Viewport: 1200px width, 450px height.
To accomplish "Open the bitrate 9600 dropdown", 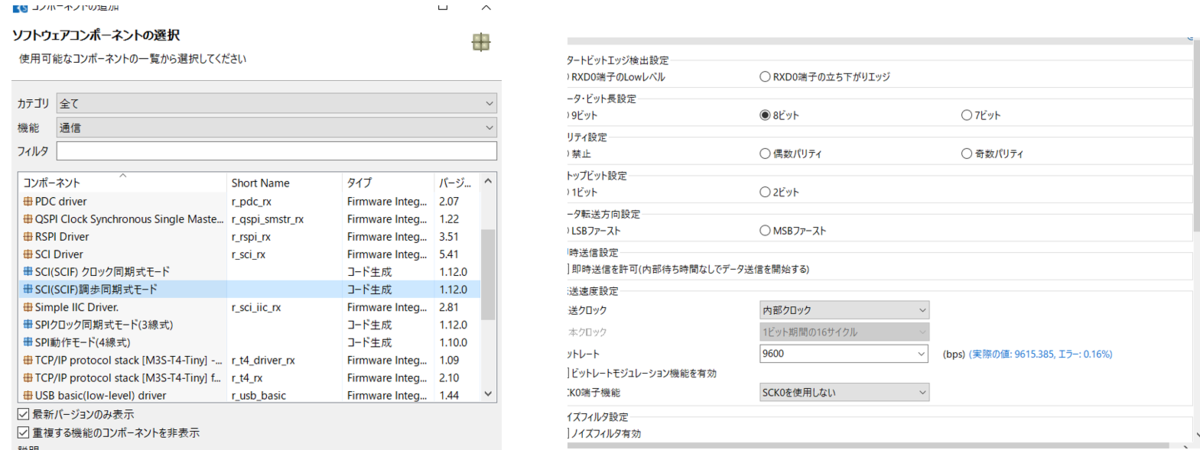I will (845, 353).
